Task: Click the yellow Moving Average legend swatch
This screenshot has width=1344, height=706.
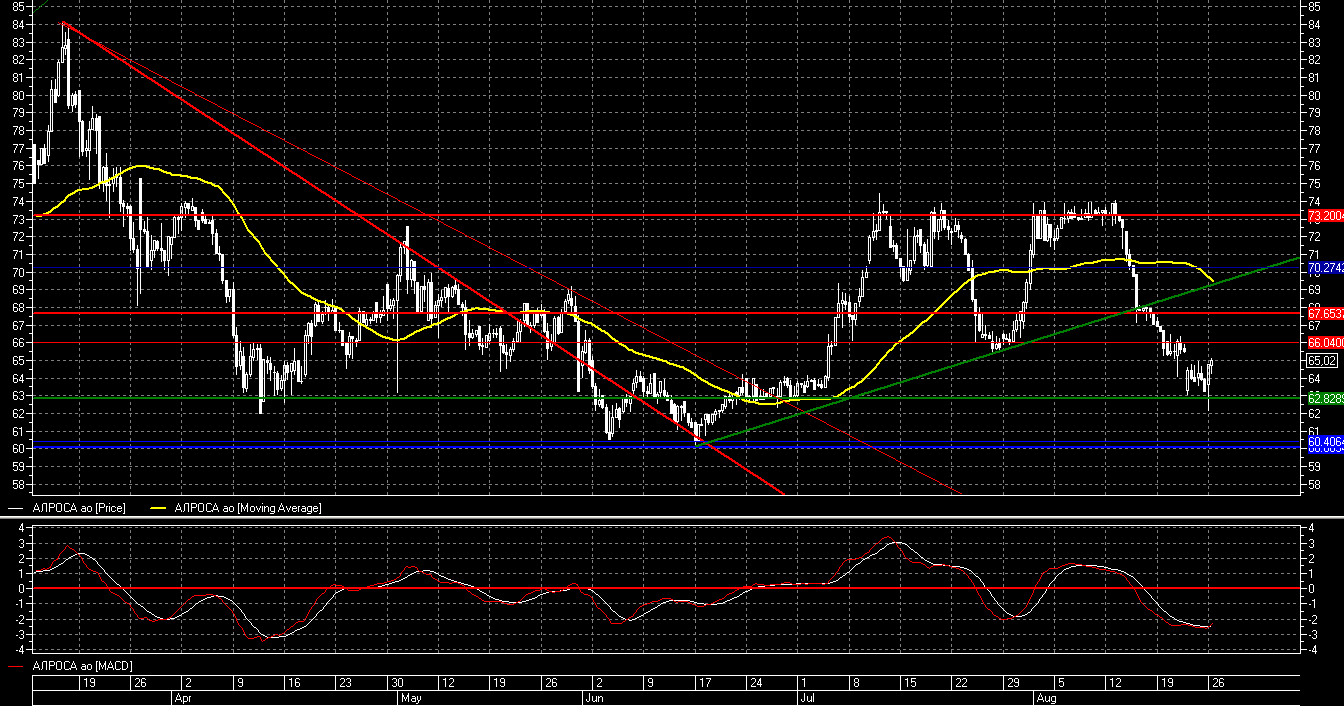Action: [160, 508]
